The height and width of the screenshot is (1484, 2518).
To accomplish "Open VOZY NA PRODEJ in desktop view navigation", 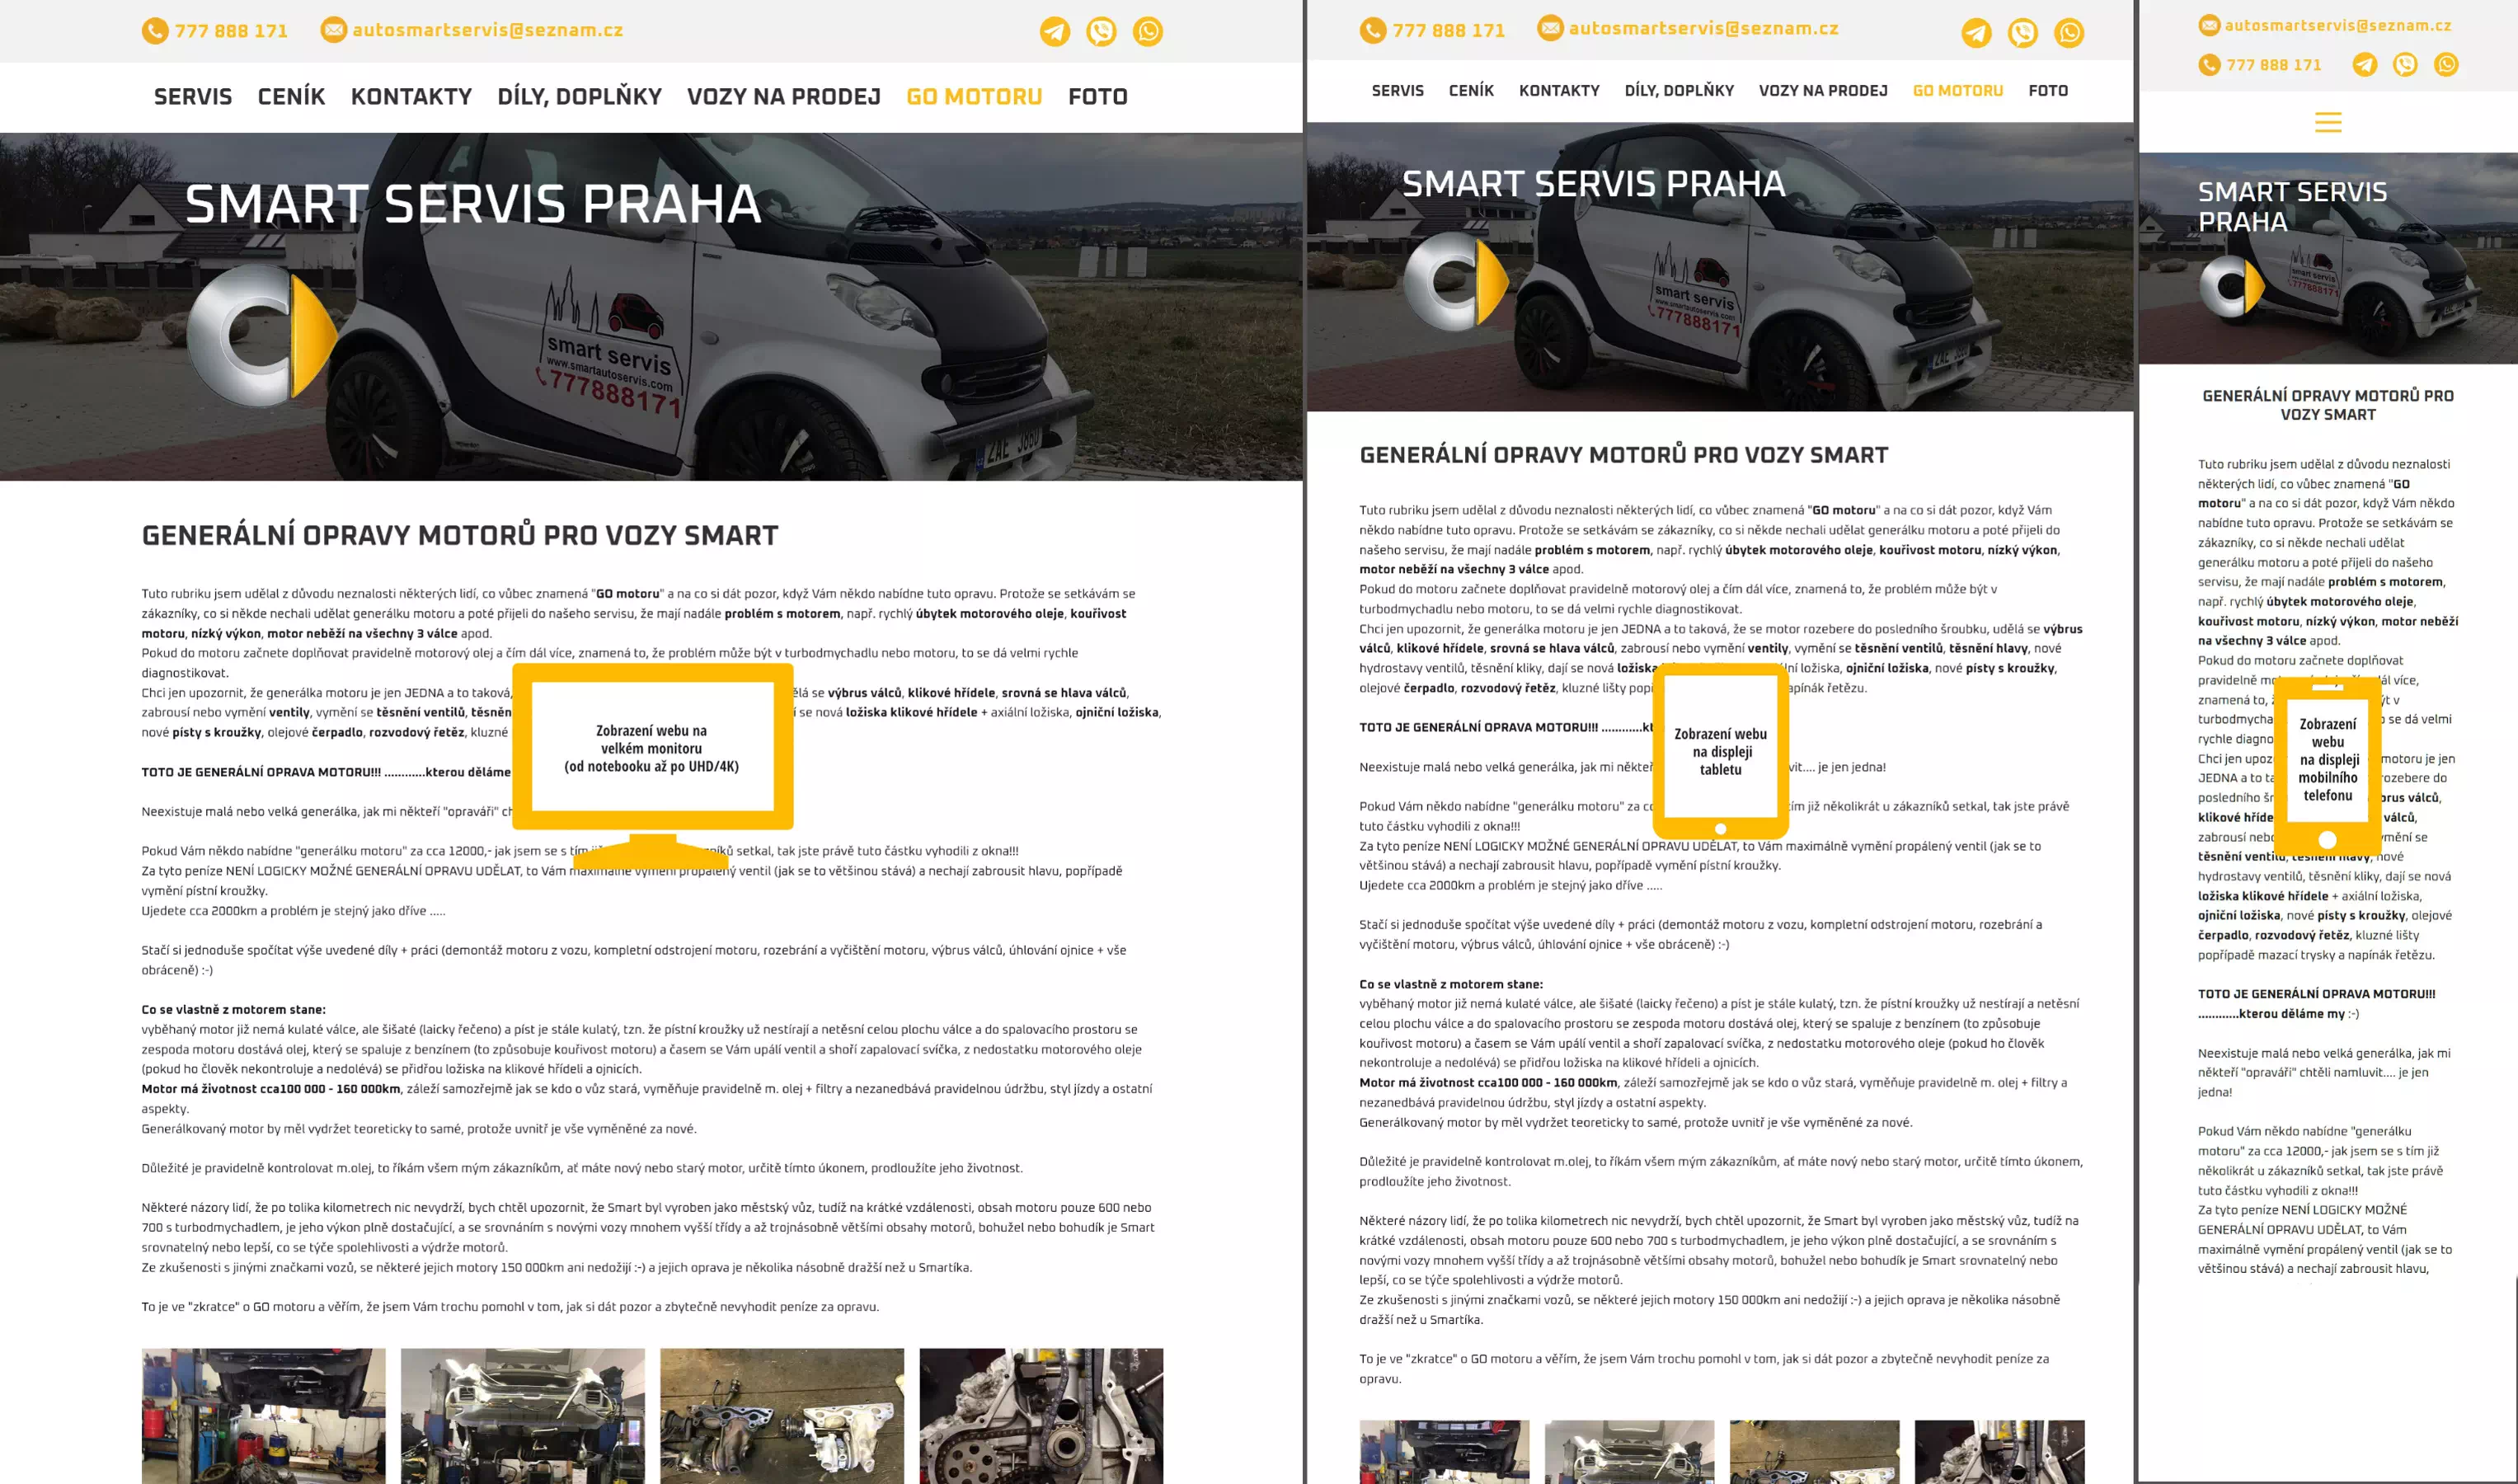I will coord(784,97).
